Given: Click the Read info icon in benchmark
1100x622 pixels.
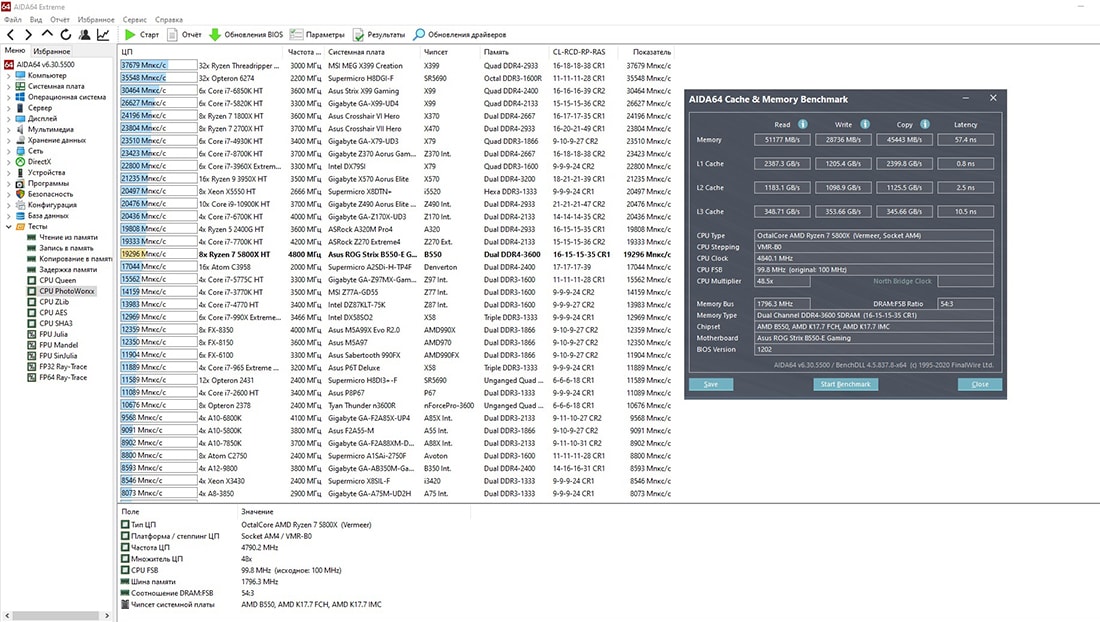Looking at the screenshot, I should coord(802,124).
